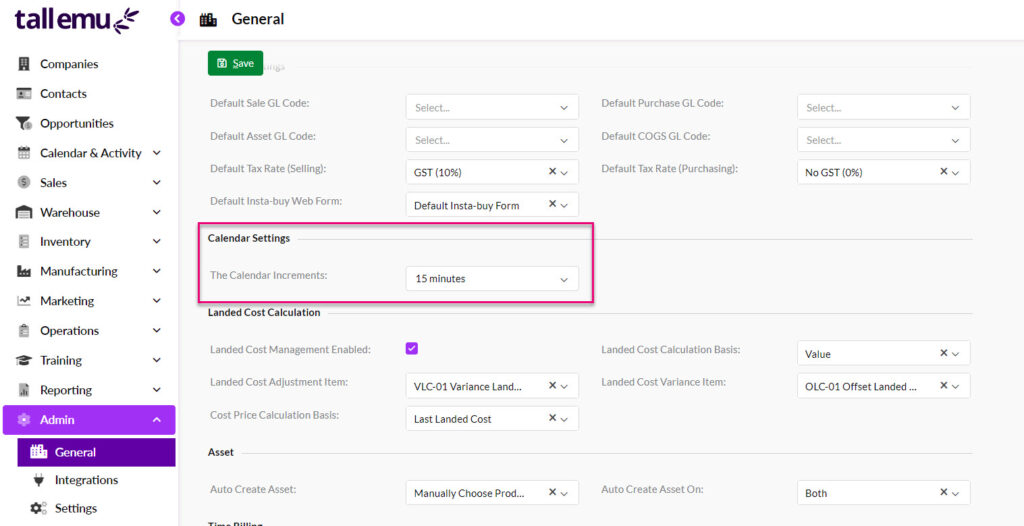The width and height of the screenshot is (1024, 526).
Task: Open Default Sale GL Code dropdown
Action: pos(492,107)
